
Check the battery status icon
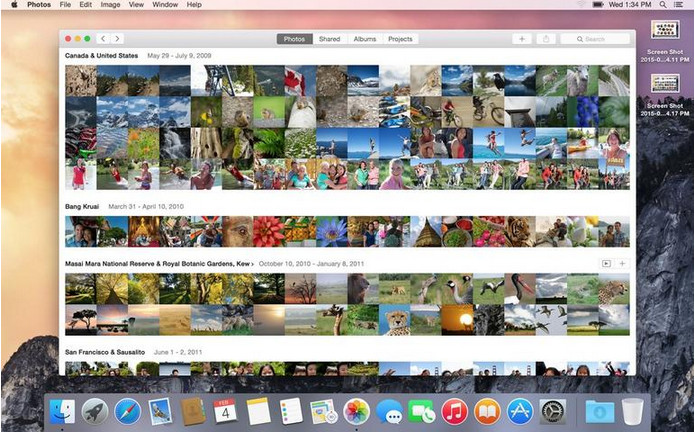click(598, 4)
